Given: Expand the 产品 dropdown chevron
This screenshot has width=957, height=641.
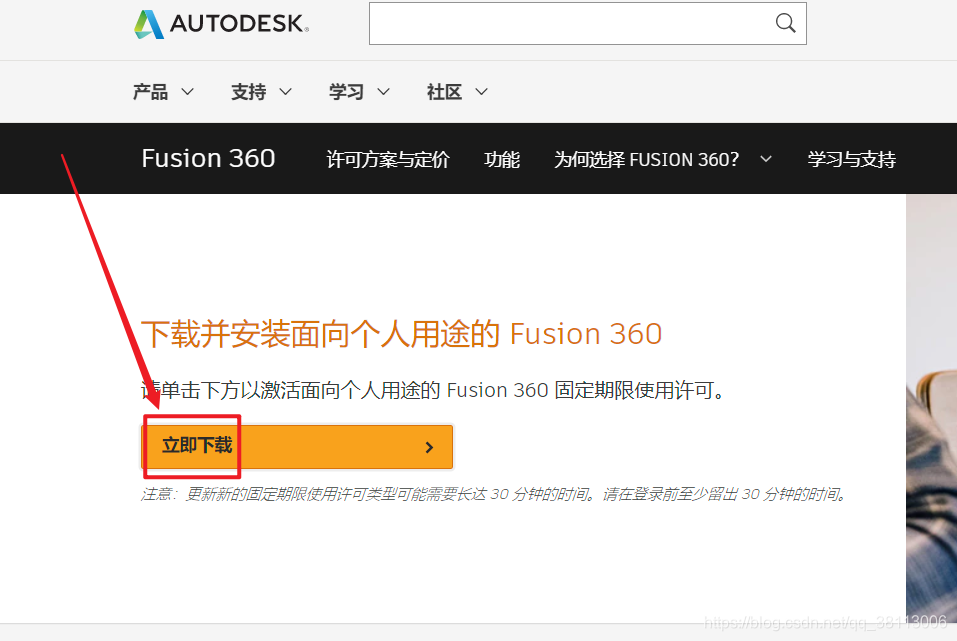Looking at the screenshot, I should tap(188, 92).
